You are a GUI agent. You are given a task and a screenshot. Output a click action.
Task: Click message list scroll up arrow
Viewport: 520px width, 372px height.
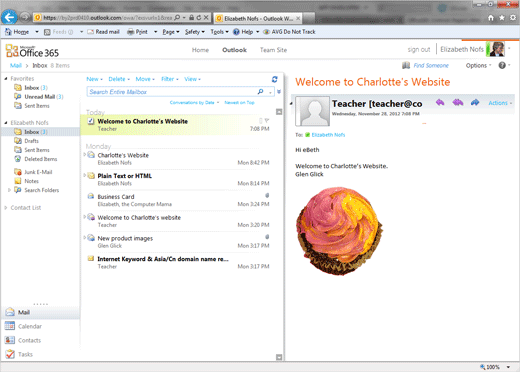[279, 112]
